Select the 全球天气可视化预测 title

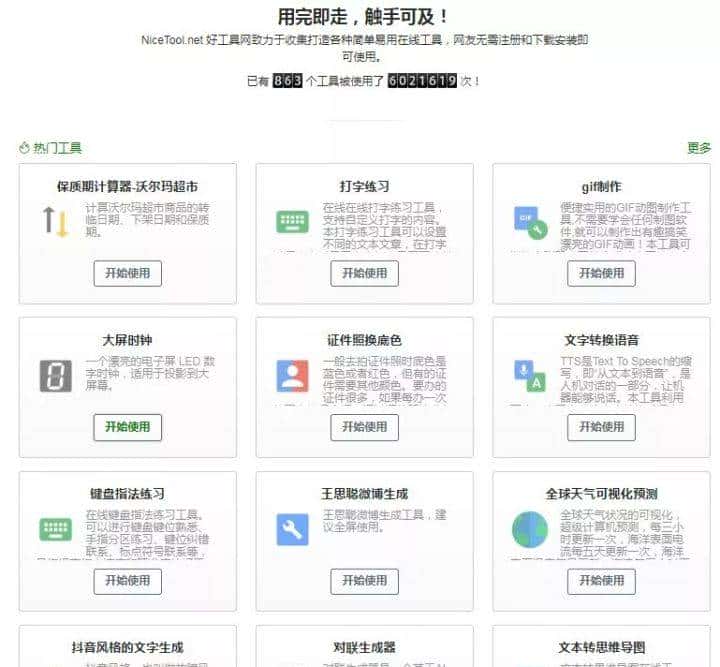[602, 494]
